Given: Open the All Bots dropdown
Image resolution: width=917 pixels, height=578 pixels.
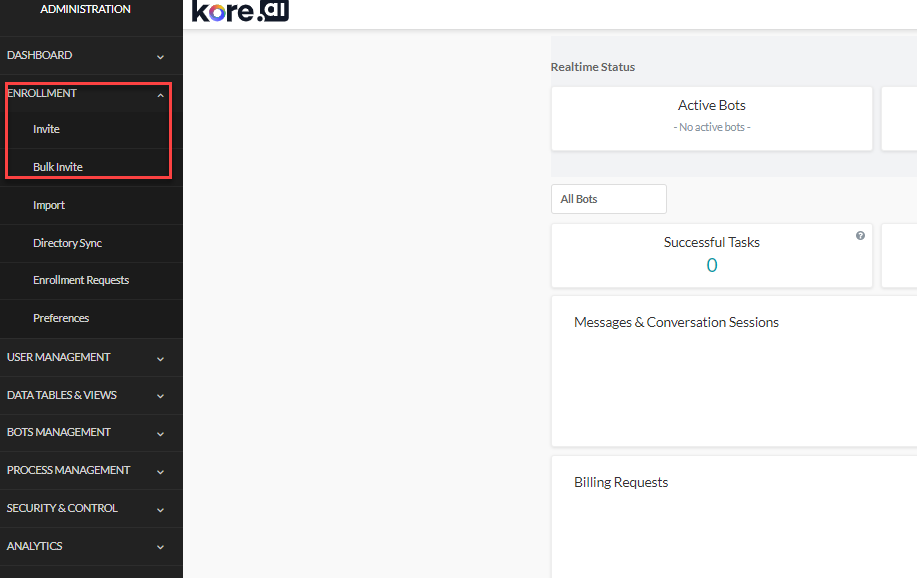Looking at the screenshot, I should point(608,199).
